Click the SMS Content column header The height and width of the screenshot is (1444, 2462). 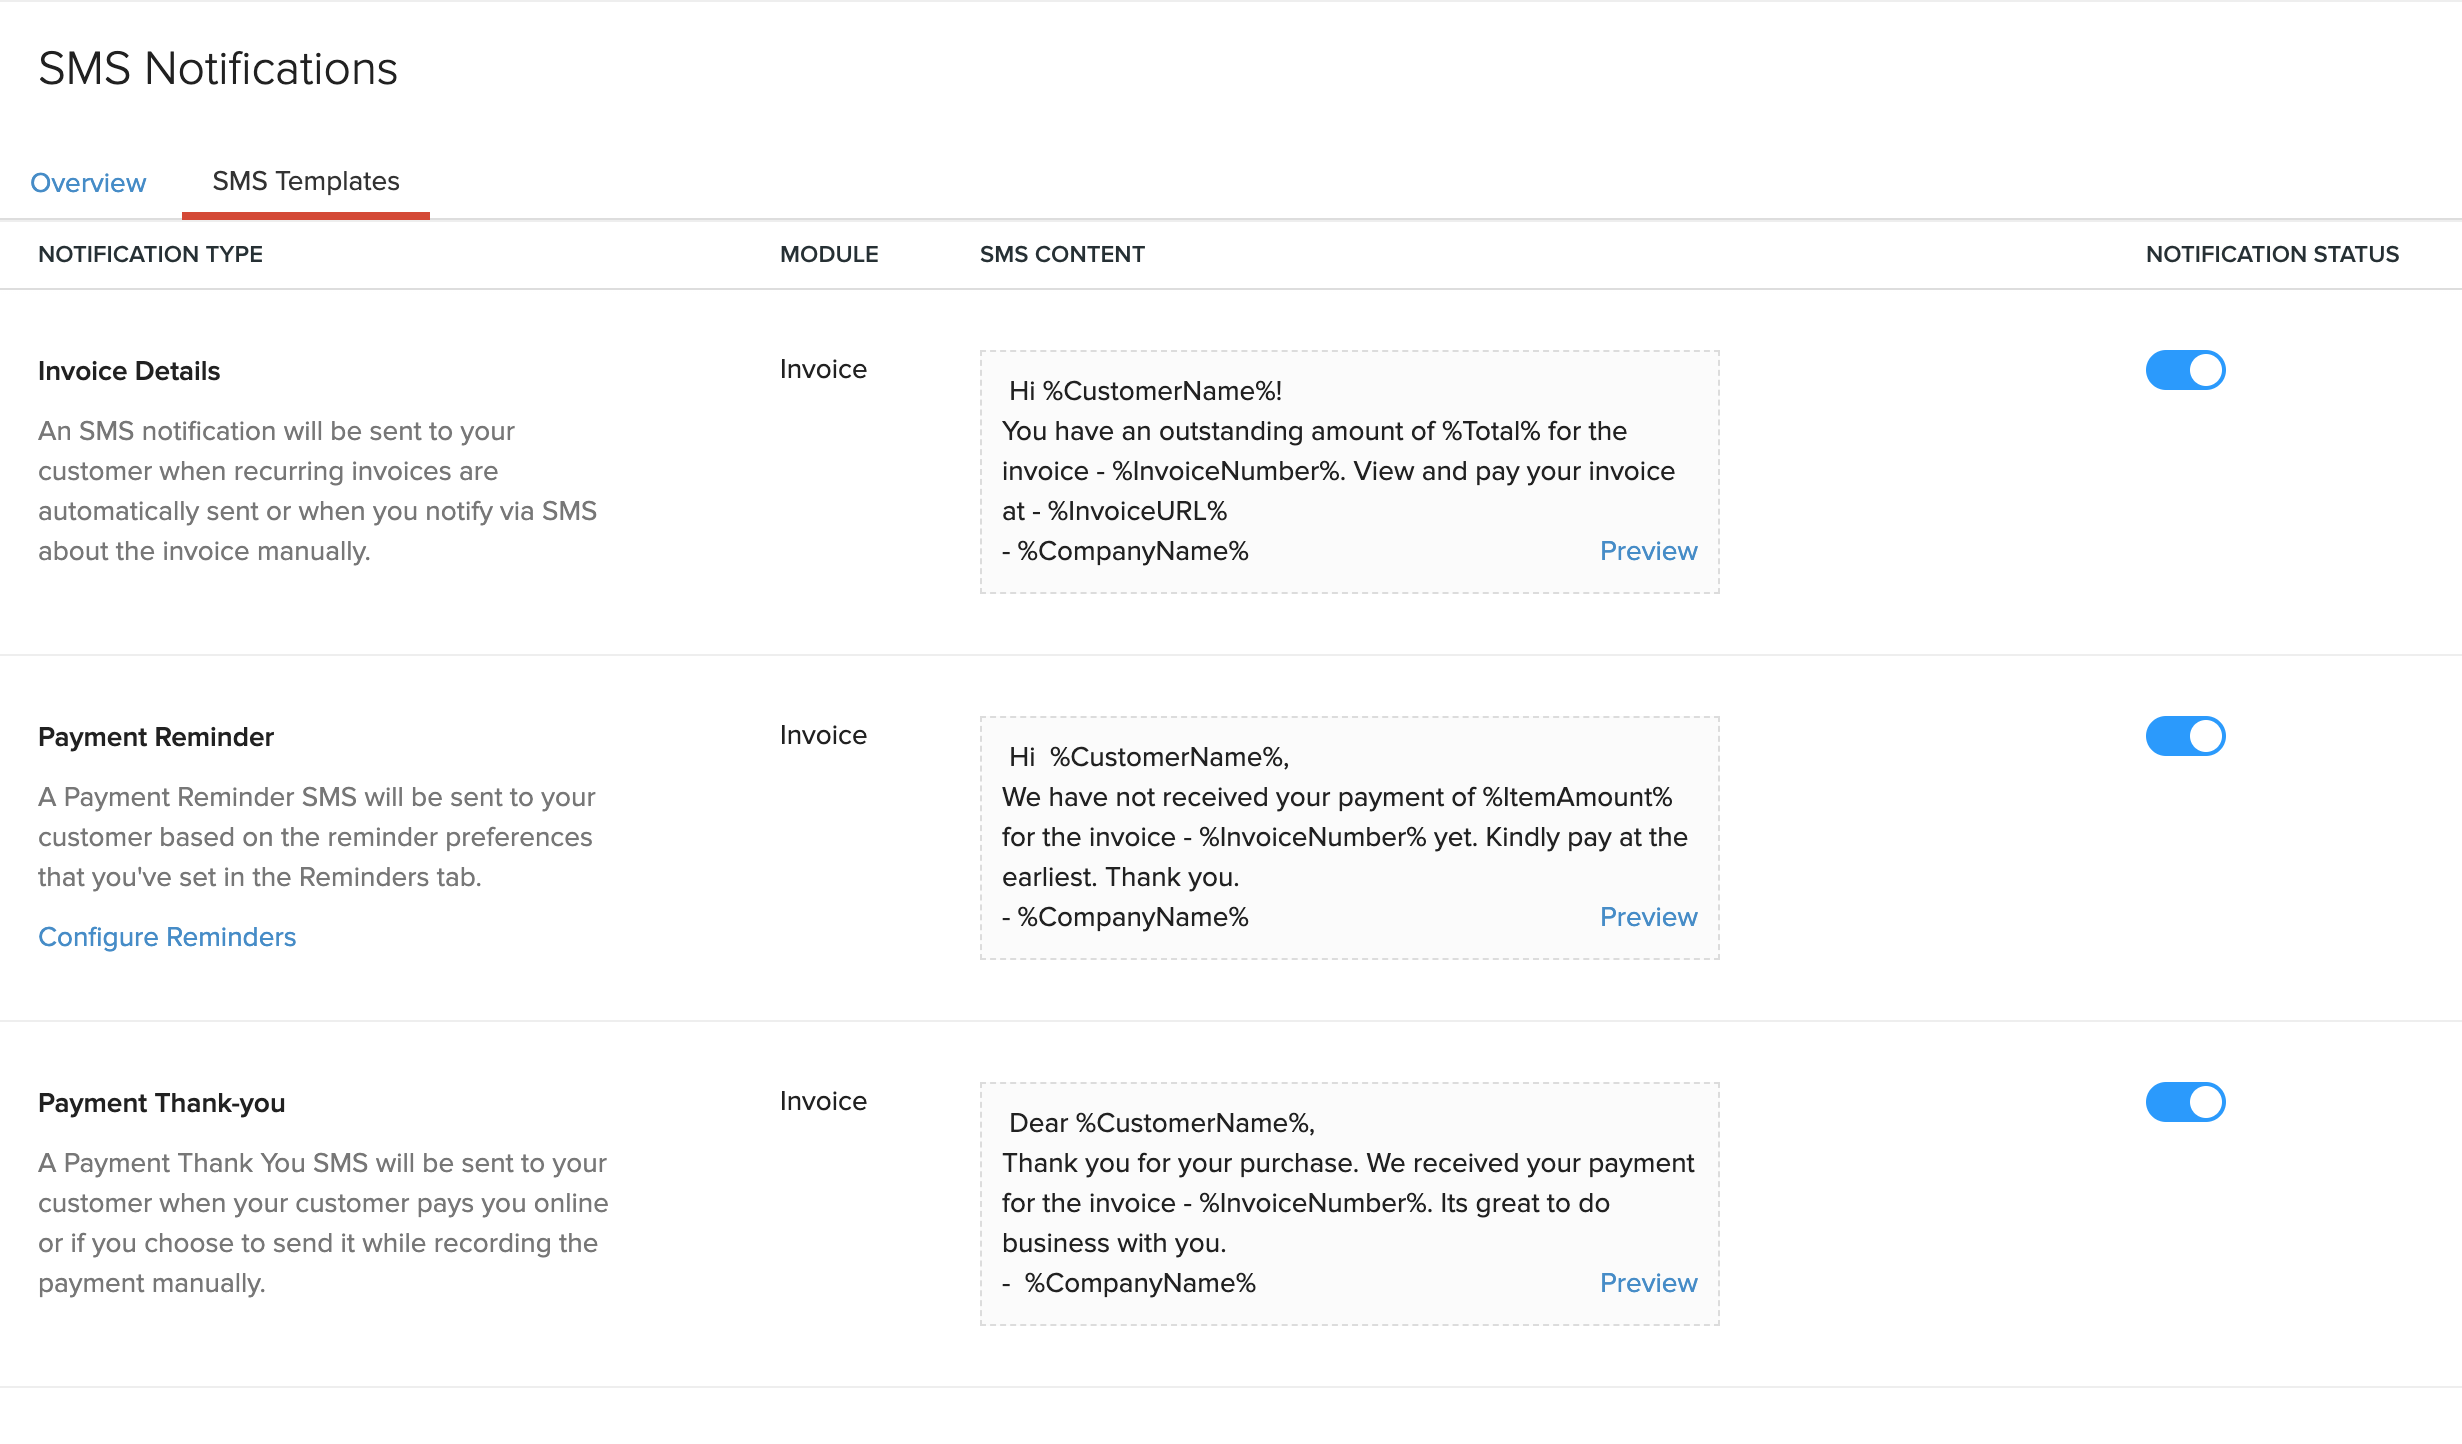tap(1062, 254)
